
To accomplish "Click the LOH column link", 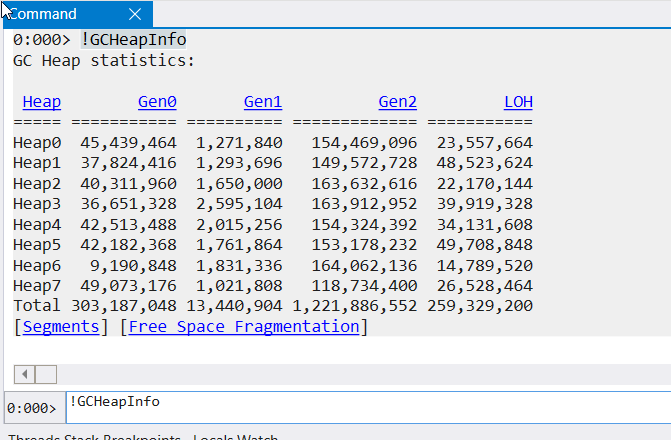I will (518, 102).
